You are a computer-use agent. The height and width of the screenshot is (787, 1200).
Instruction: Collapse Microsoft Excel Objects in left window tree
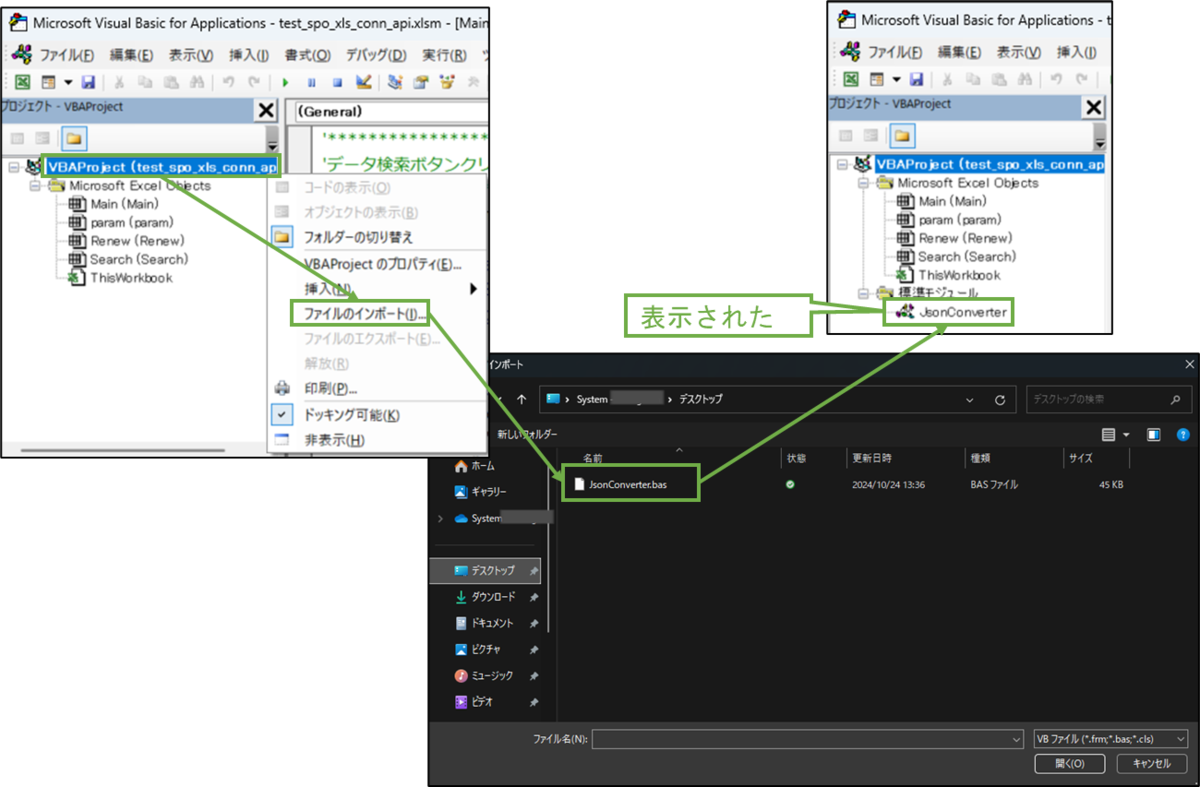coord(34,186)
